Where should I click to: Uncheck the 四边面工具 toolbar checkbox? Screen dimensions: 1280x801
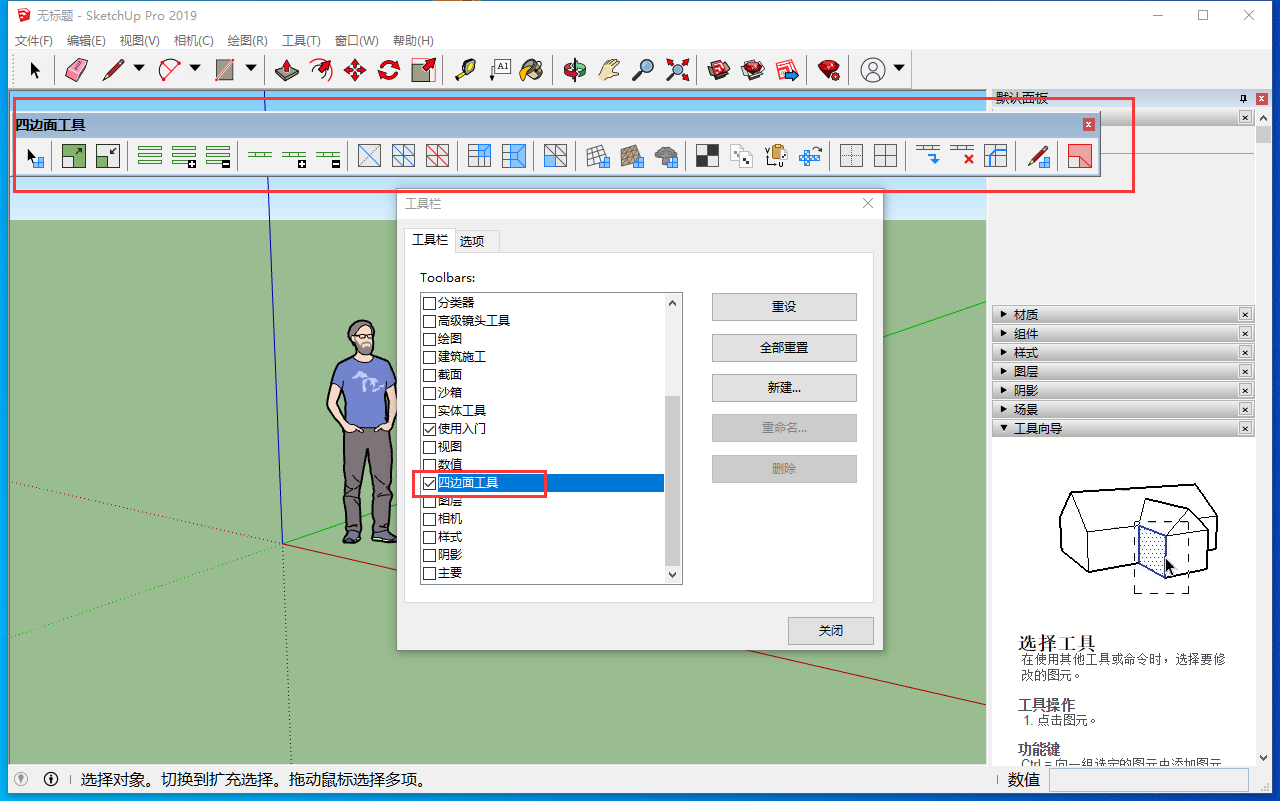click(429, 483)
